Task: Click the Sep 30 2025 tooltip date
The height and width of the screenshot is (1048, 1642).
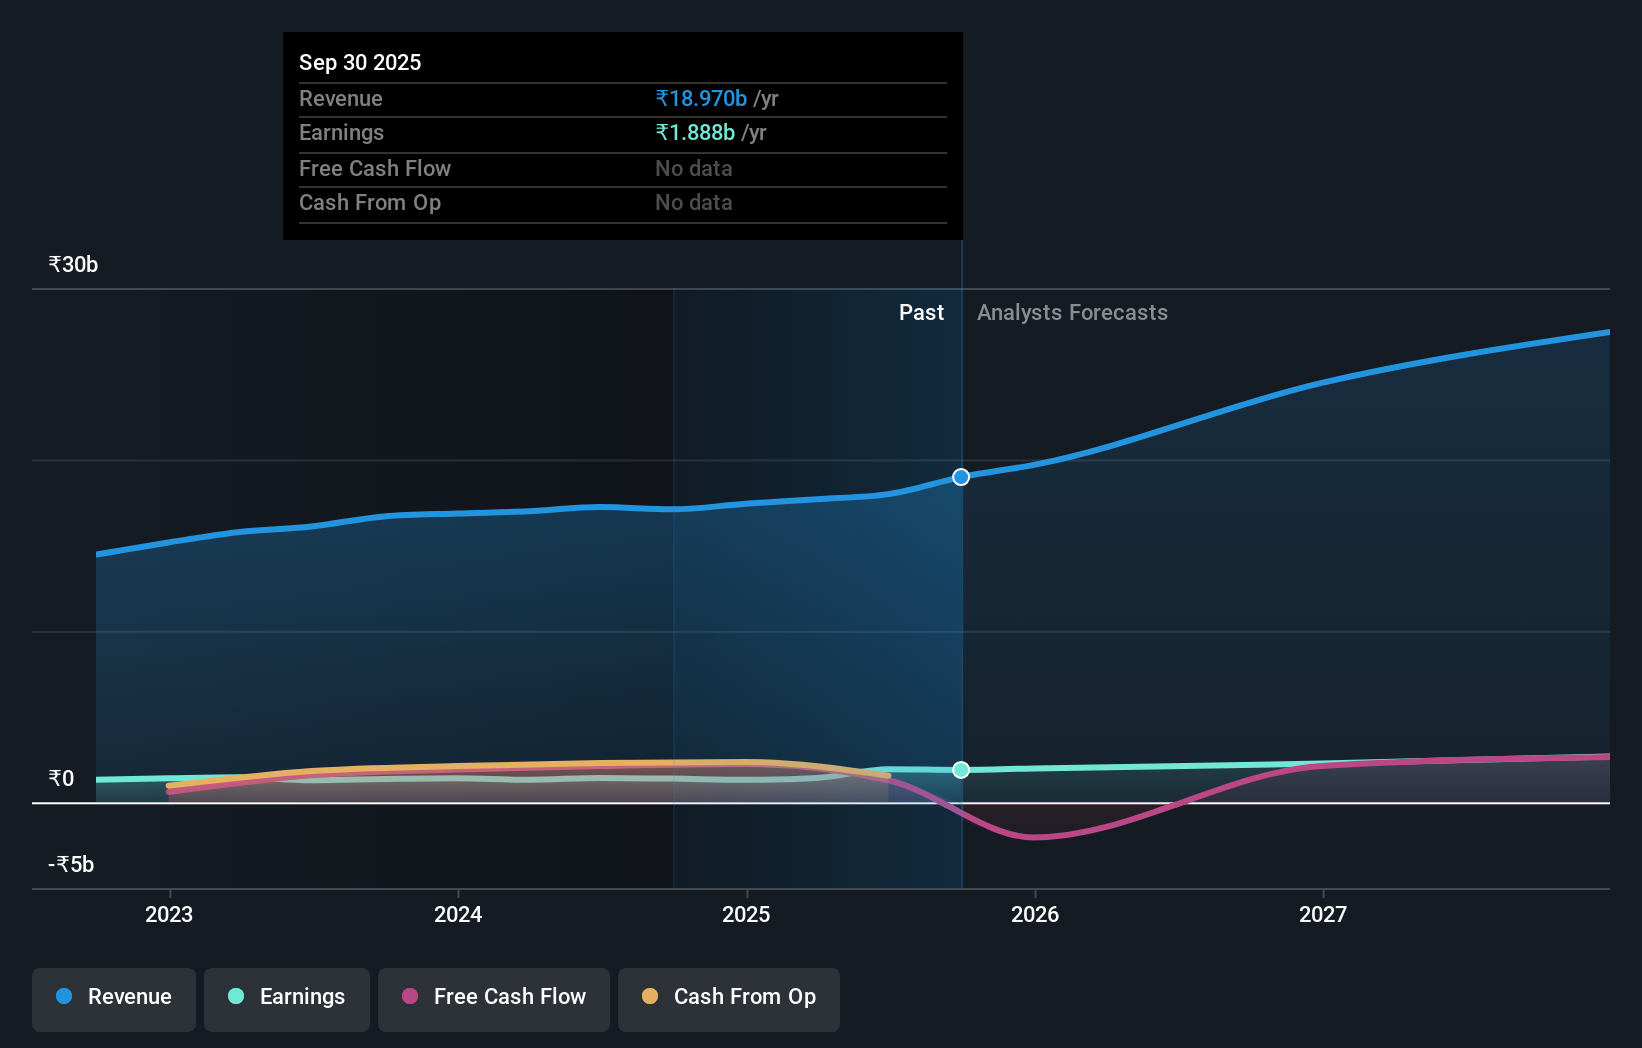Action: click(360, 62)
